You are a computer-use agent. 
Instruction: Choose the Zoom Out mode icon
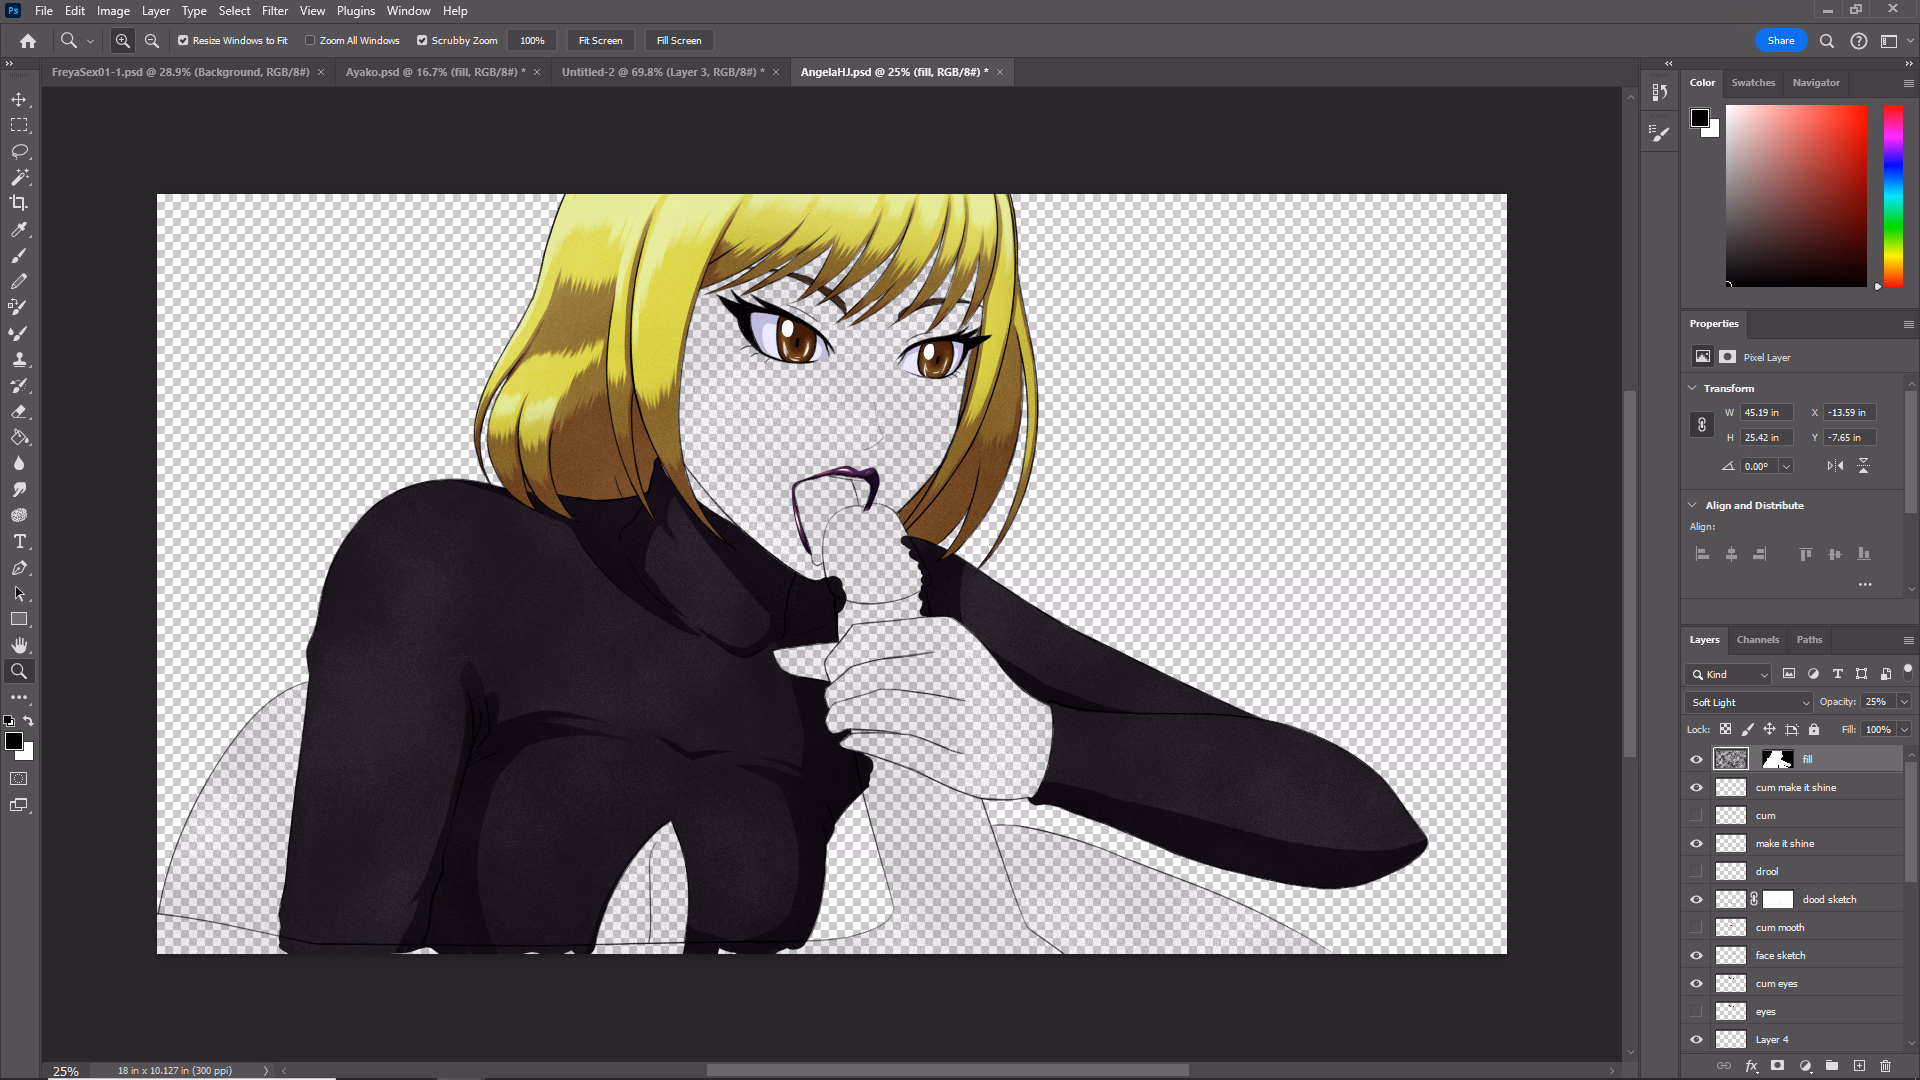tap(152, 41)
